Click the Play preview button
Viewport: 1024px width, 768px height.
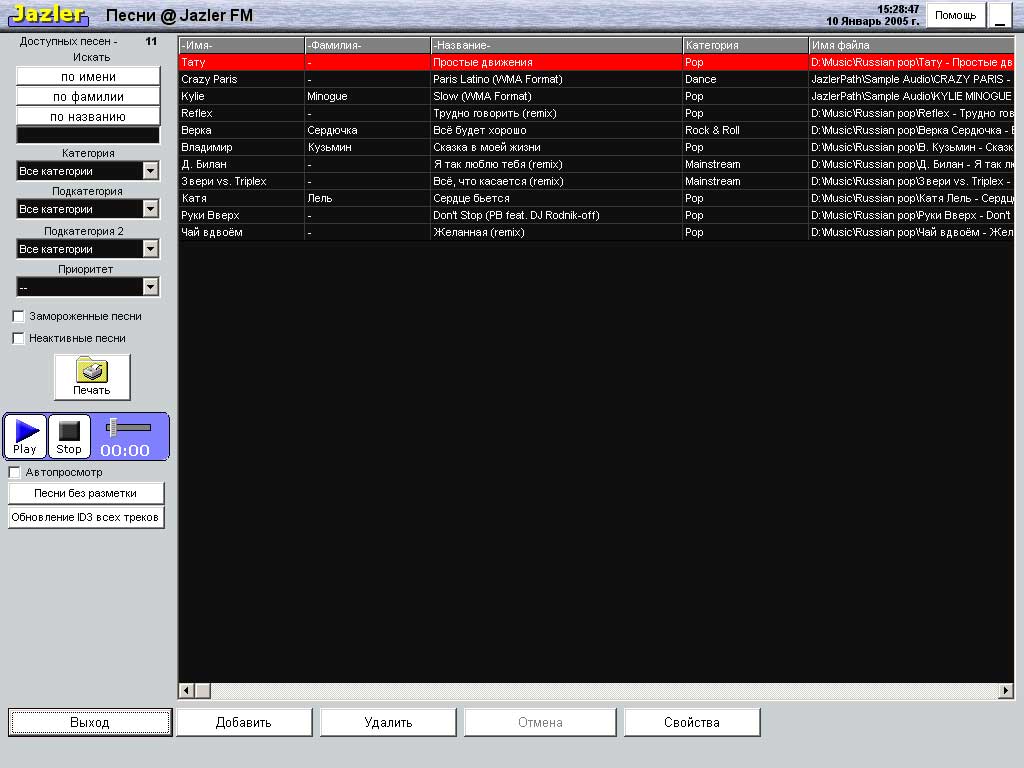tap(25, 436)
